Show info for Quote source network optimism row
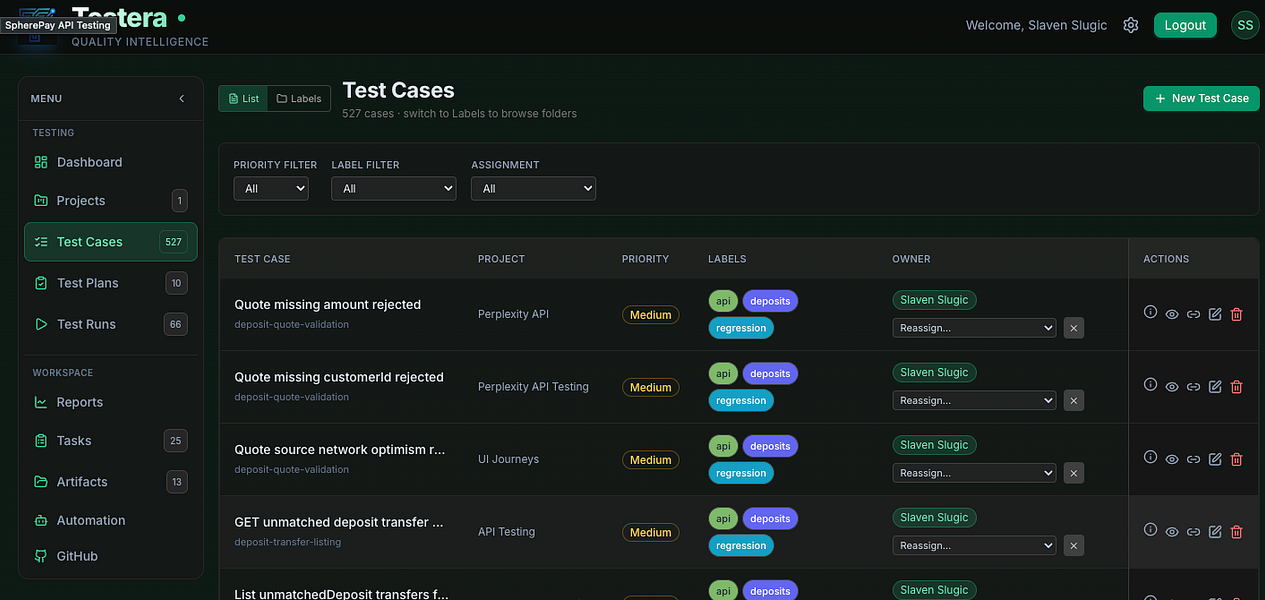Screen dimensions: 1265x600 [x=1150, y=457]
